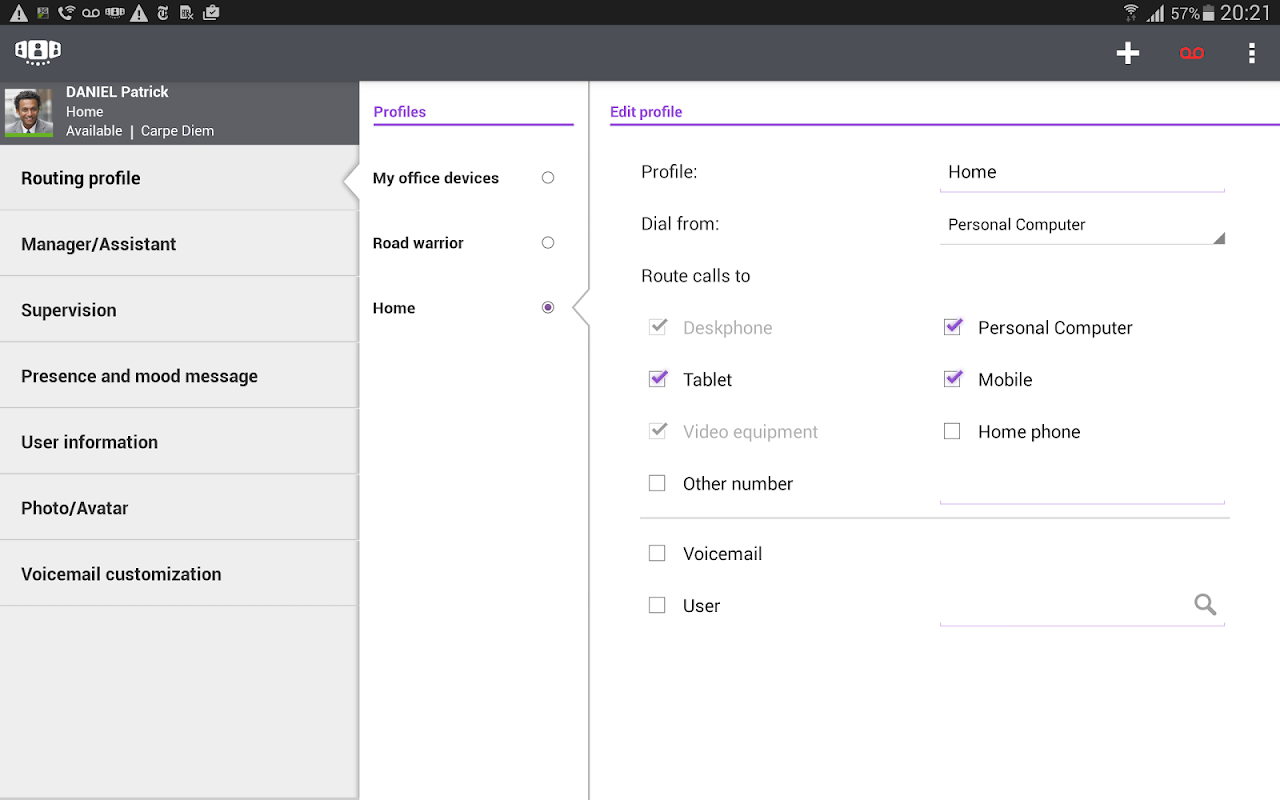1280x800 pixels.
Task: Select the My office devices profile radio
Action: pos(547,178)
